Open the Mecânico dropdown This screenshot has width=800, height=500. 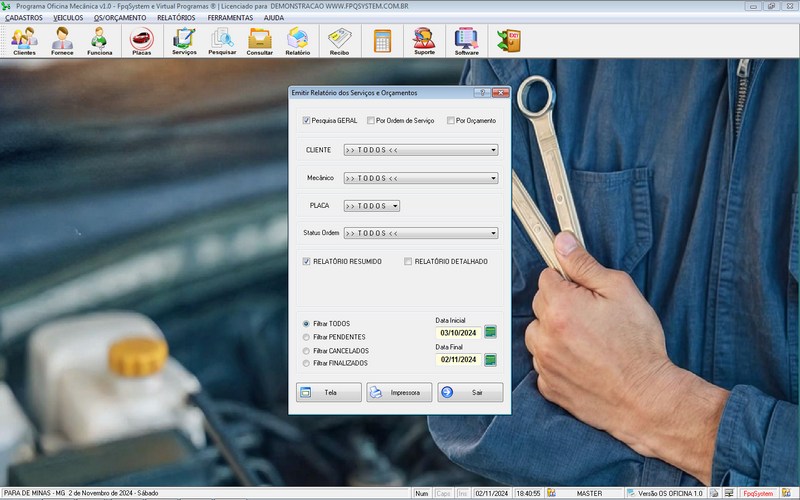pyautogui.click(x=493, y=178)
